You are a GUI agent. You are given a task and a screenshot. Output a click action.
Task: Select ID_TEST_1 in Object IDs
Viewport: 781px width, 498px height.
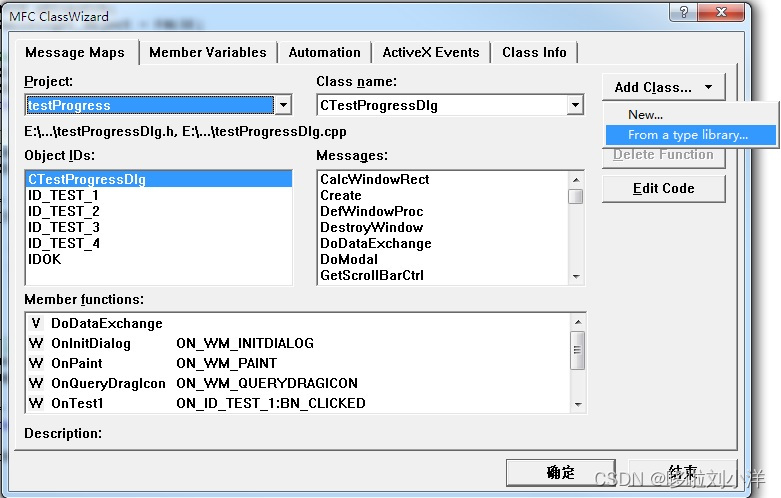pos(158,195)
